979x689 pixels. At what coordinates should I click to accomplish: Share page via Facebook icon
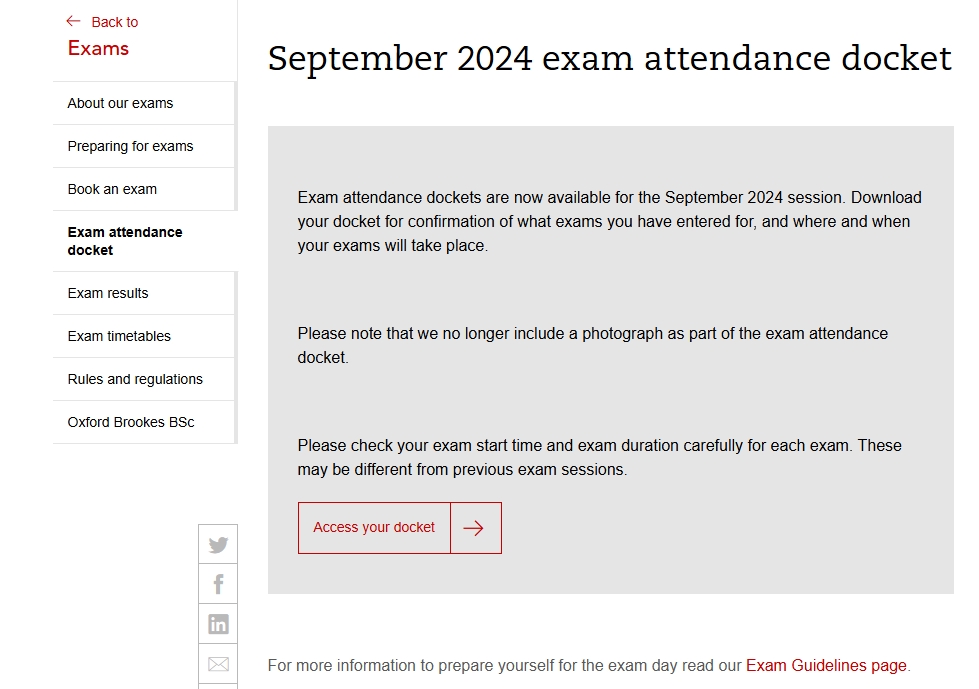click(218, 584)
